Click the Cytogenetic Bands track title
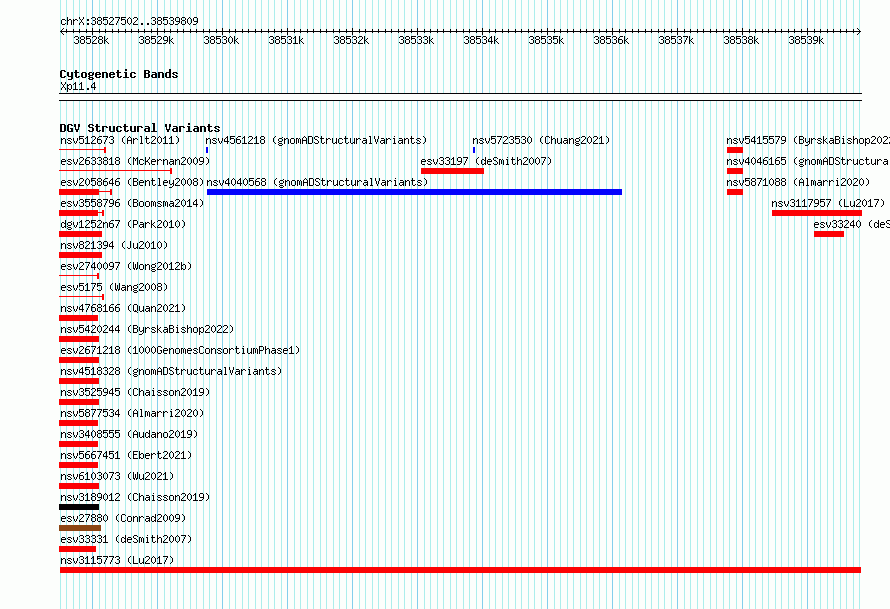Image resolution: width=890 pixels, height=609 pixels. click(119, 74)
